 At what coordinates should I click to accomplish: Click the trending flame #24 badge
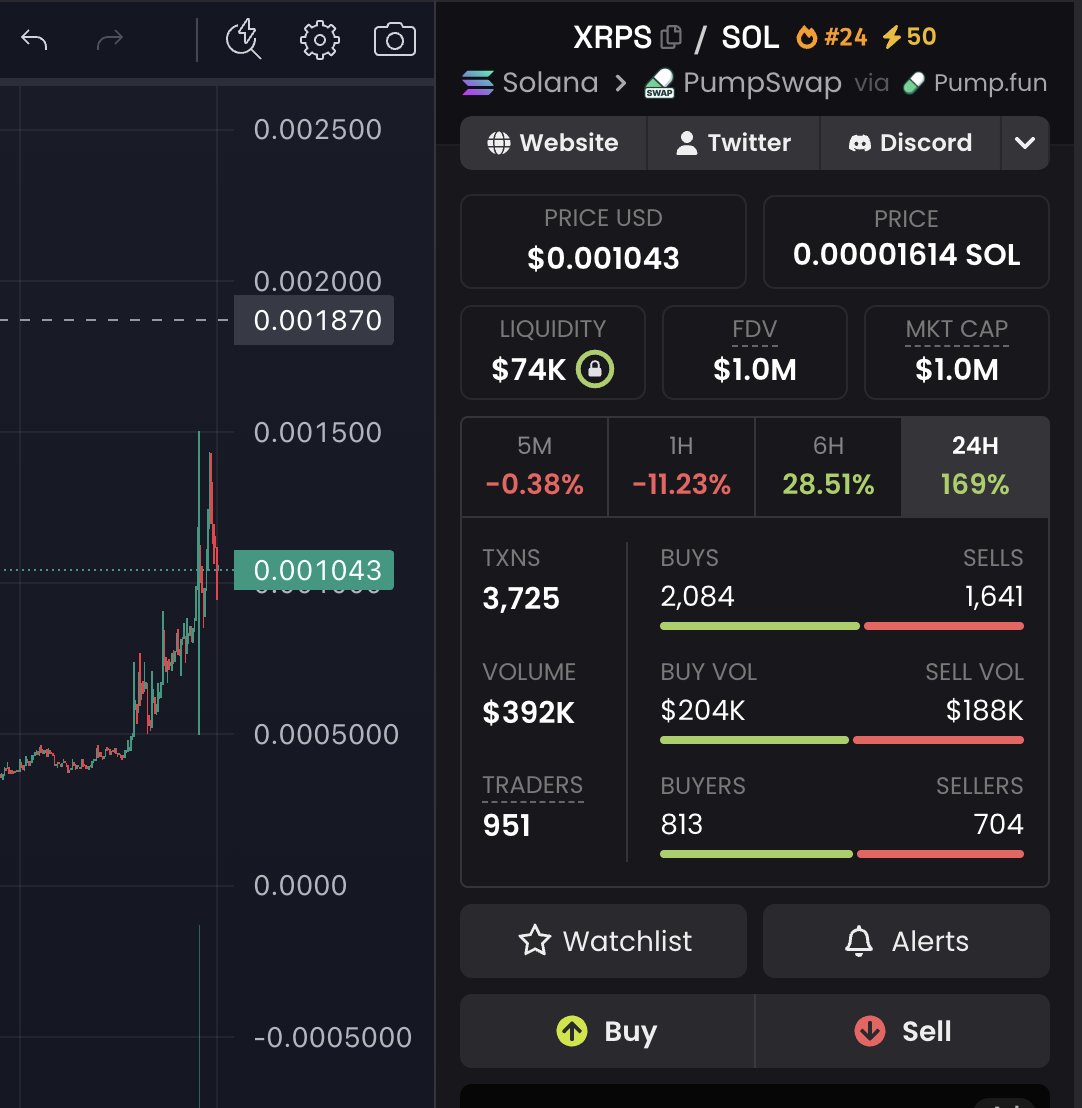[832, 37]
